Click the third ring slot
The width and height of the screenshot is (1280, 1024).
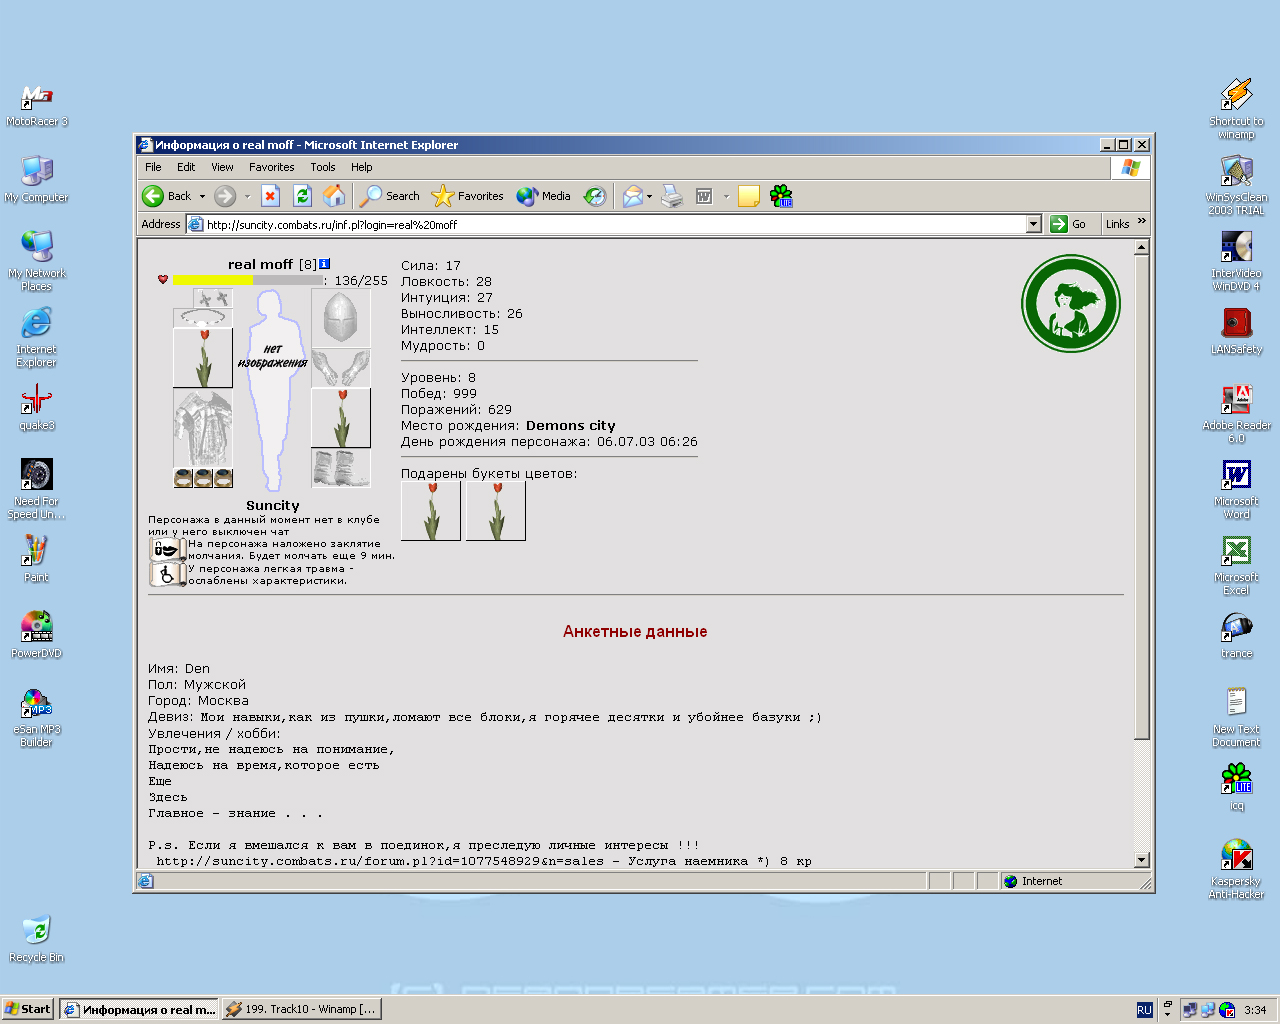click(x=223, y=478)
